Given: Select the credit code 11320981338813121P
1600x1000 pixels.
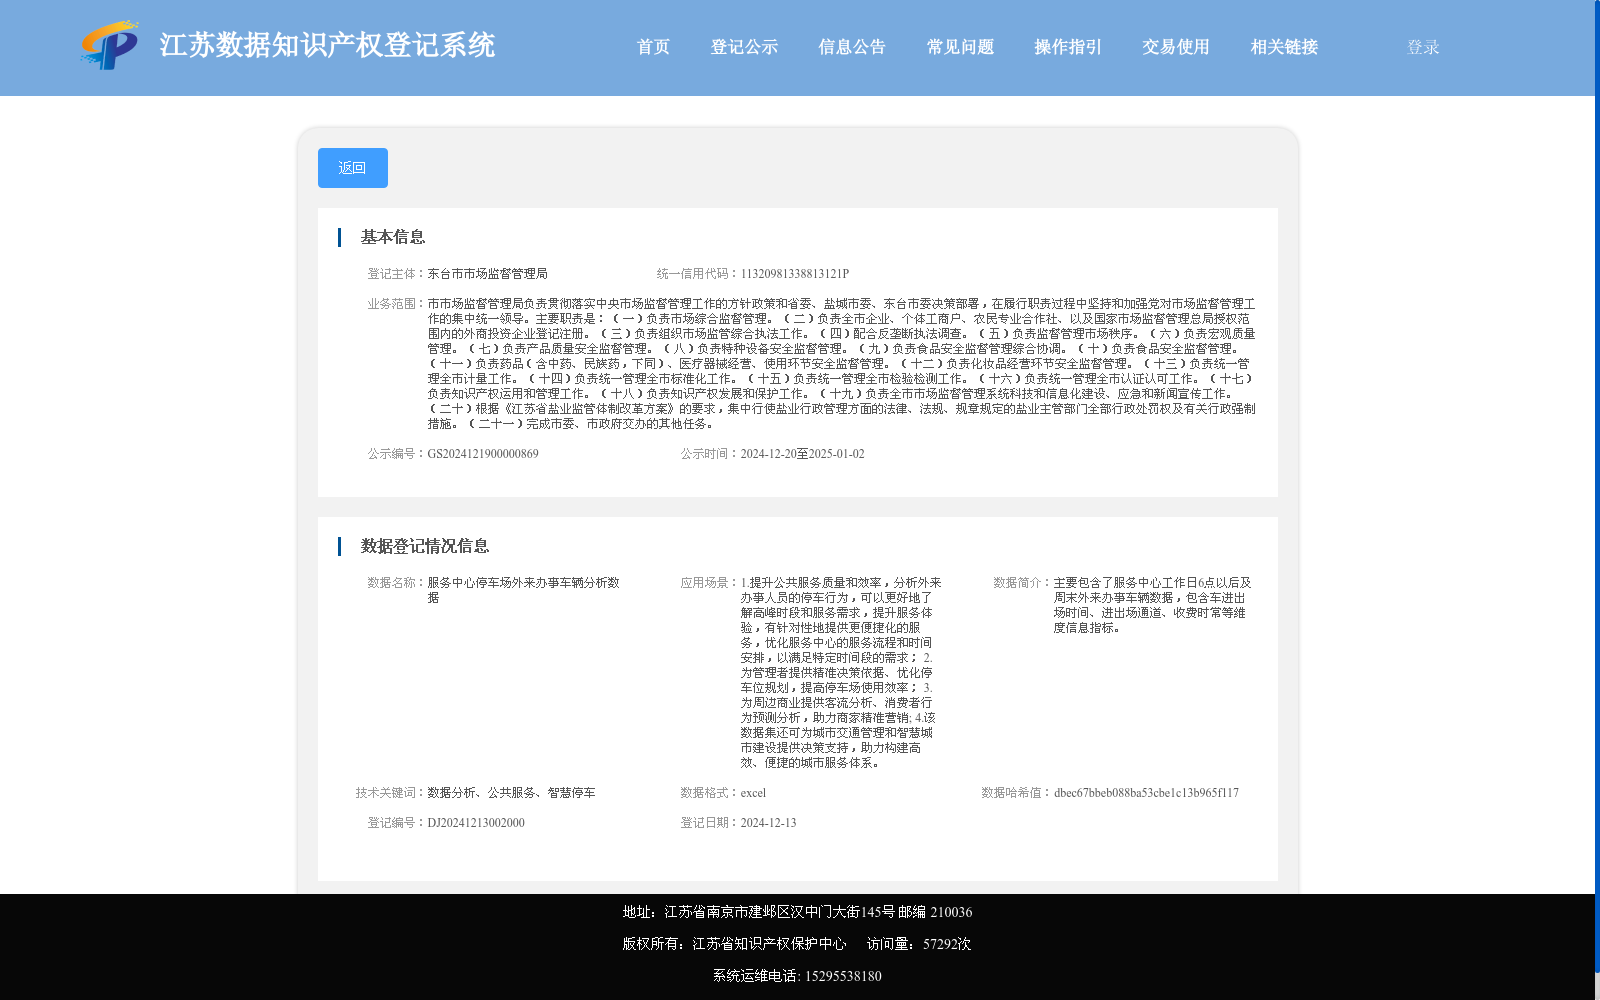Looking at the screenshot, I should 794,274.
